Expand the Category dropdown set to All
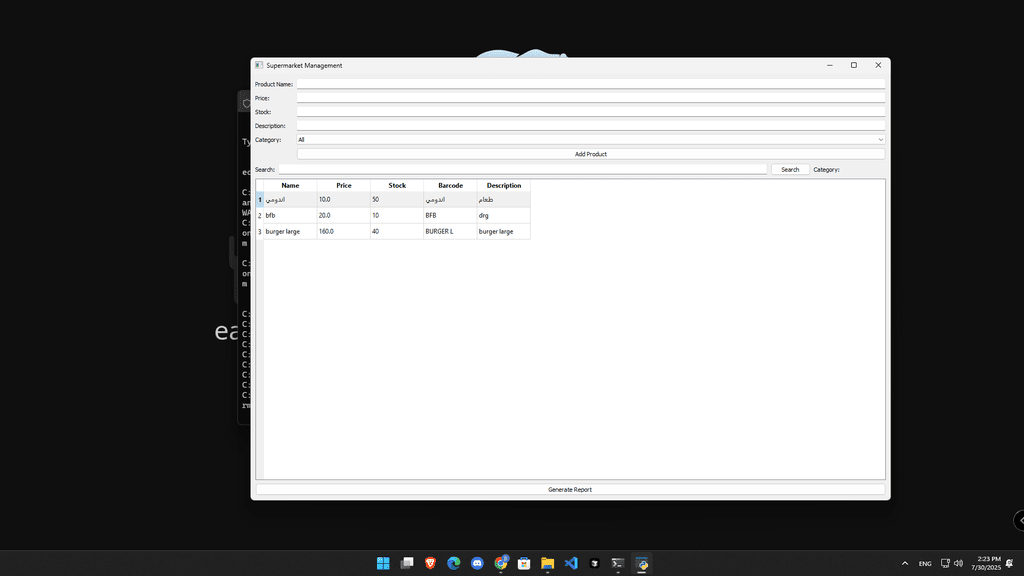The width and height of the screenshot is (1024, 576). (x=591, y=140)
